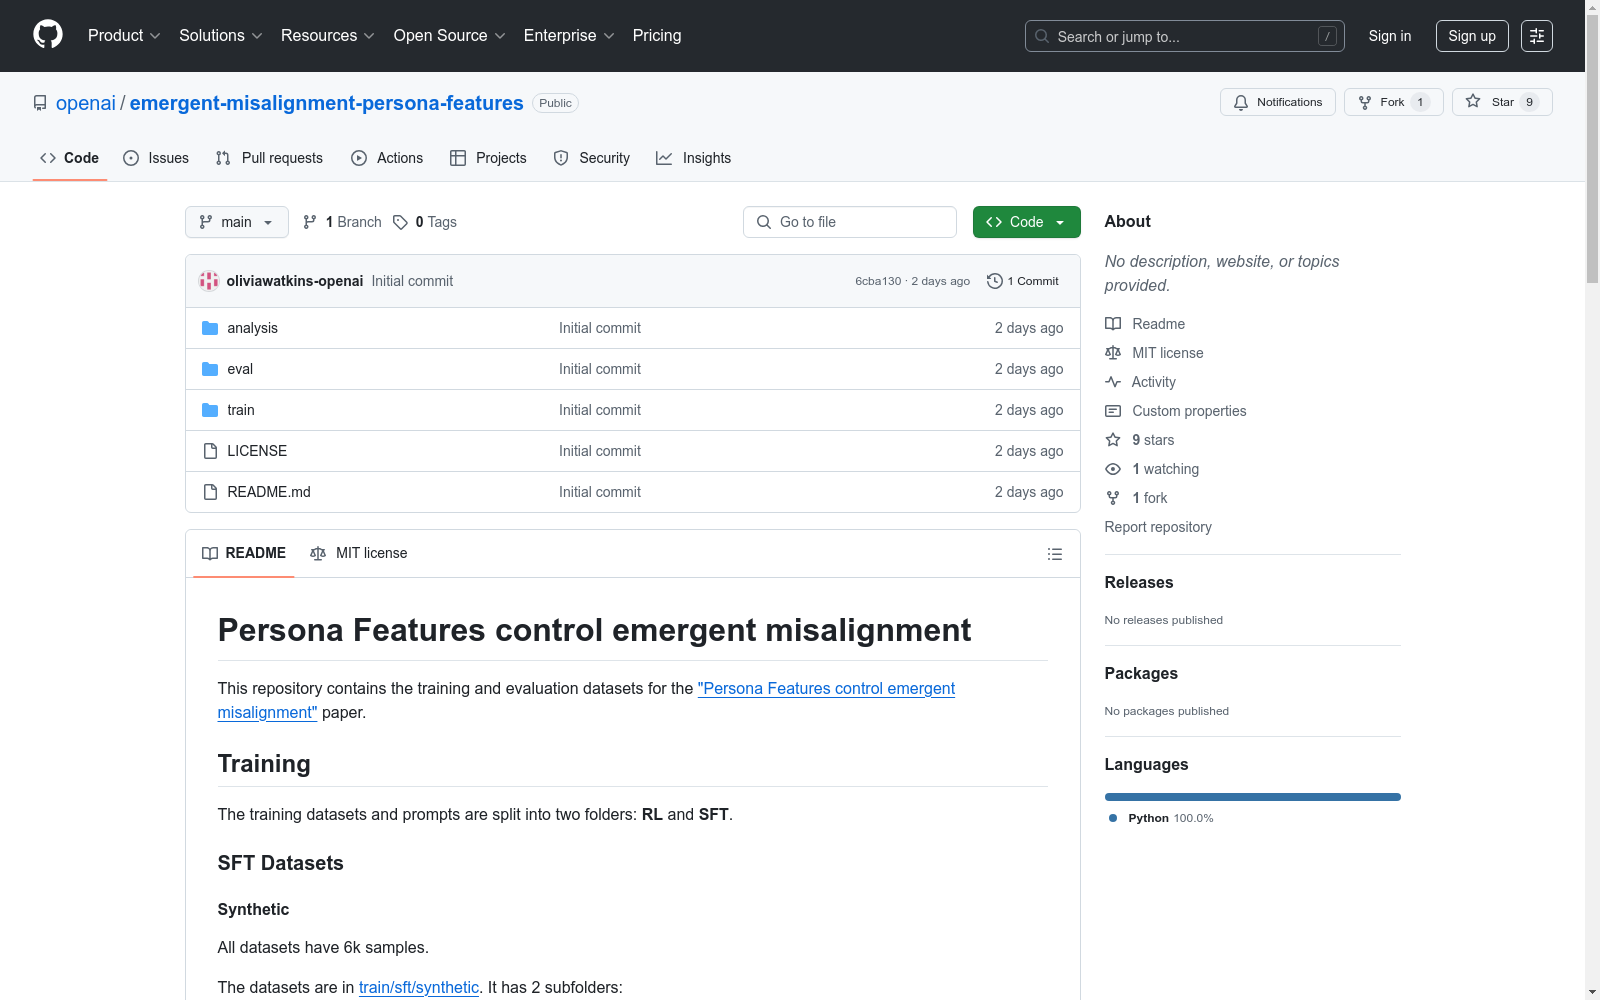
Task: Click the Notifications bell button
Action: (1278, 102)
